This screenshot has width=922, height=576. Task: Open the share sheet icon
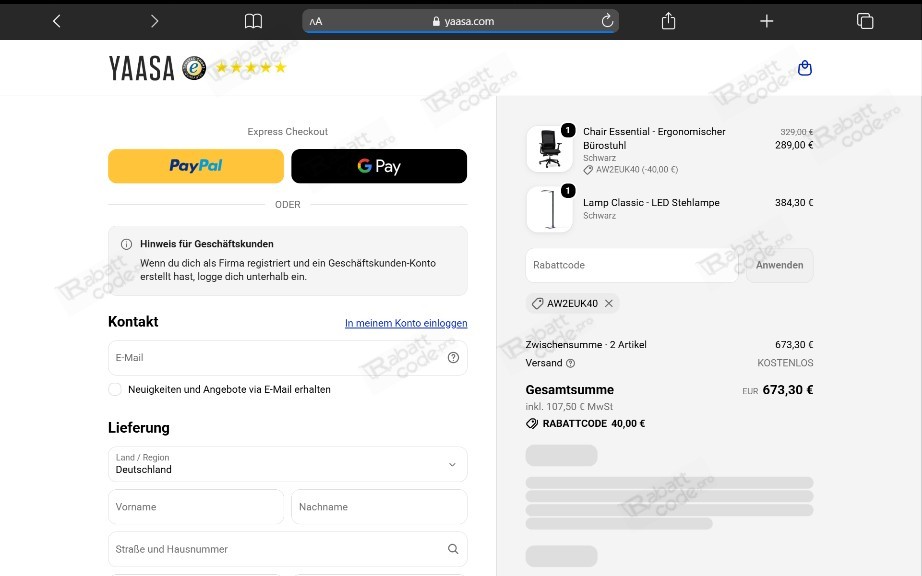(x=668, y=21)
